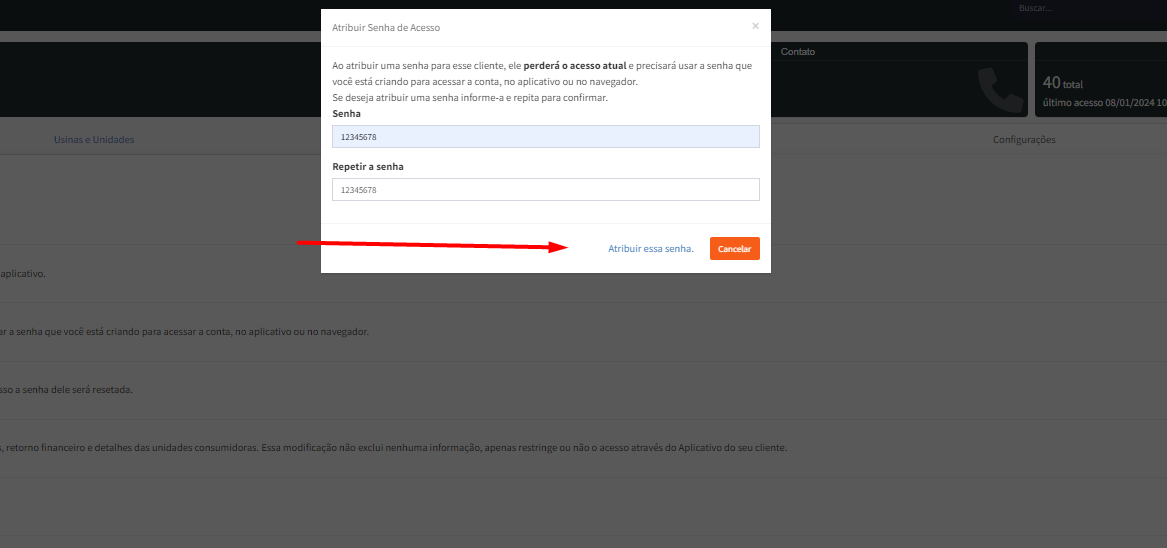Click the phone icon in Contato card
The height and width of the screenshot is (548, 1167).
coord(1000,89)
